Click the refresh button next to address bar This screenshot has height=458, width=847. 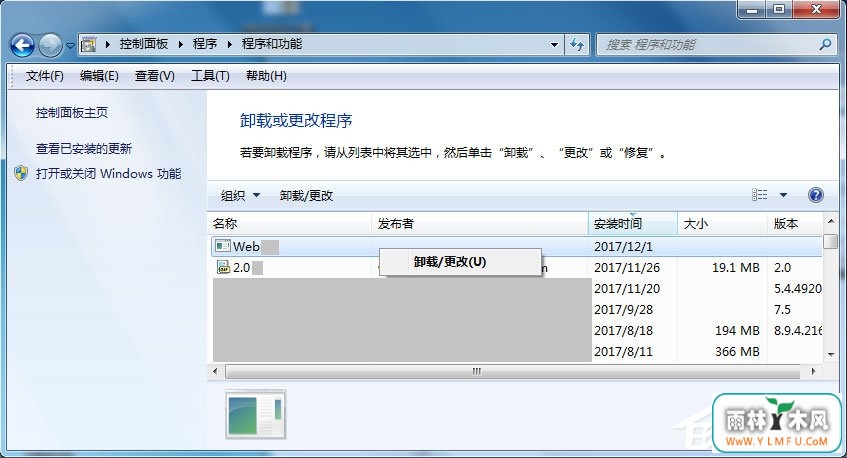tap(577, 45)
